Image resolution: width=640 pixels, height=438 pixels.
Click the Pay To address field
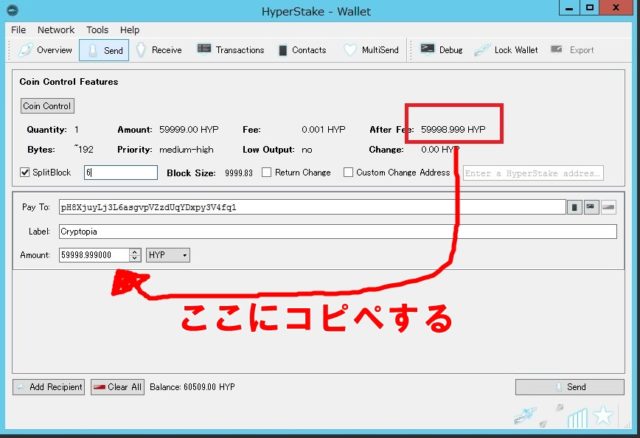coord(312,207)
